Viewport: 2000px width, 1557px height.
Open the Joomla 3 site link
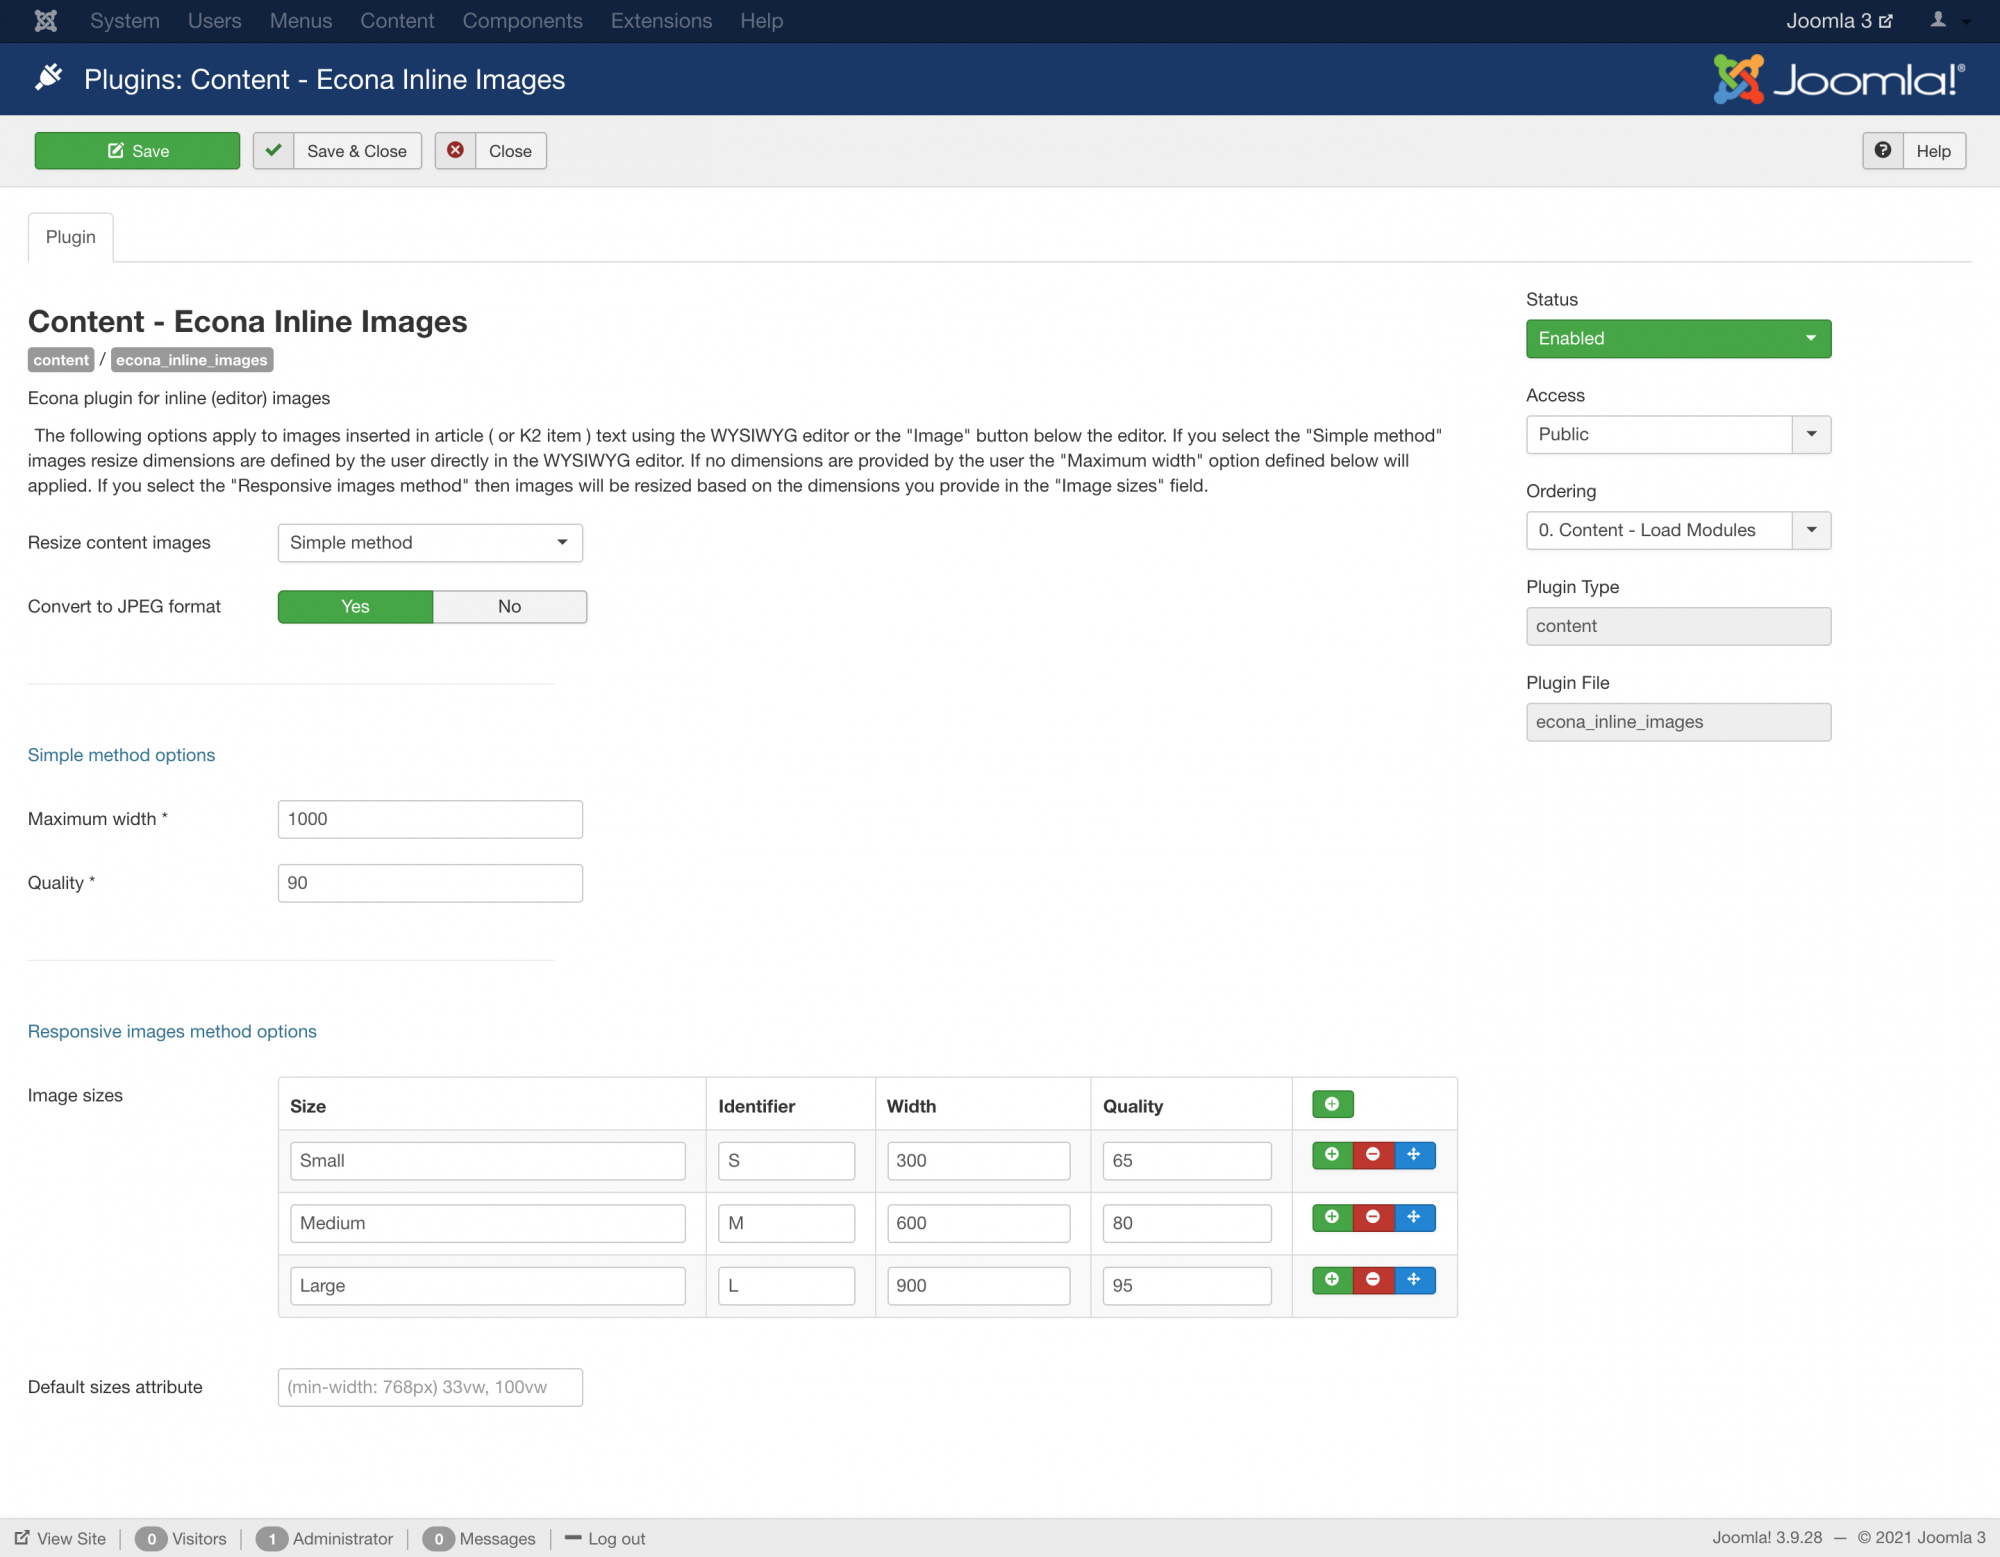point(1839,20)
